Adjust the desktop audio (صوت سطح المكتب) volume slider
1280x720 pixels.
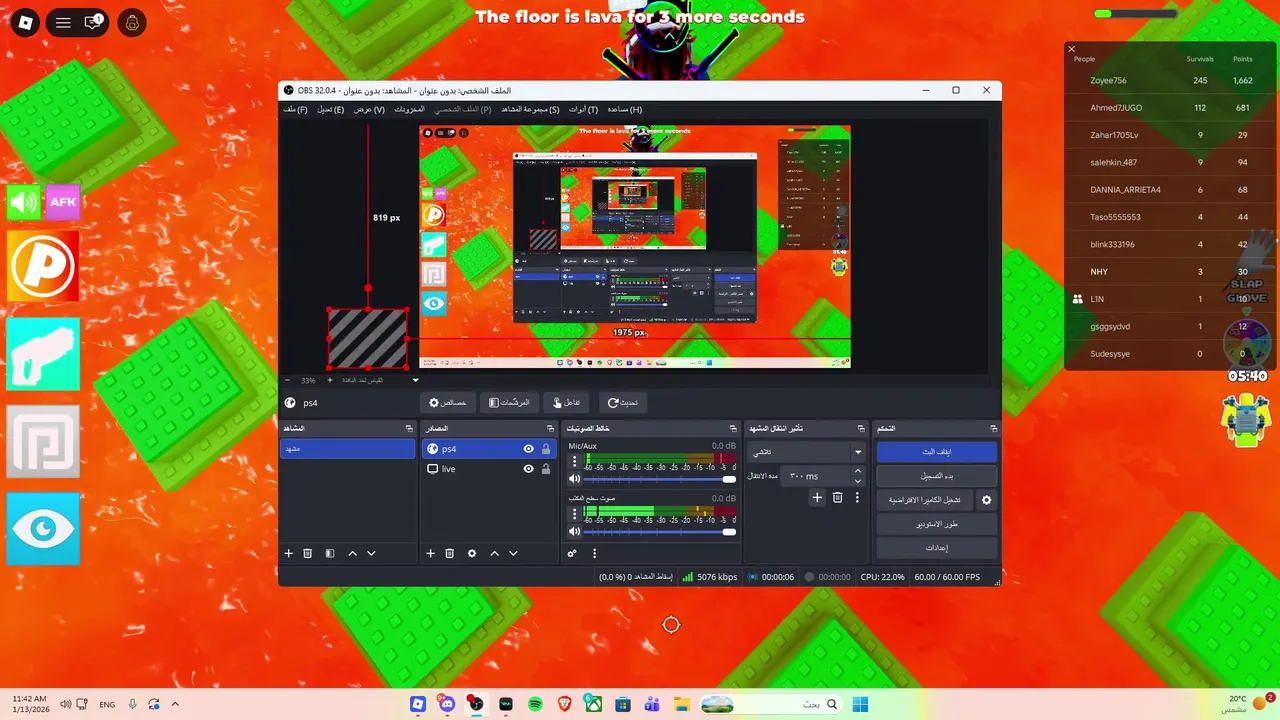(660, 531)
